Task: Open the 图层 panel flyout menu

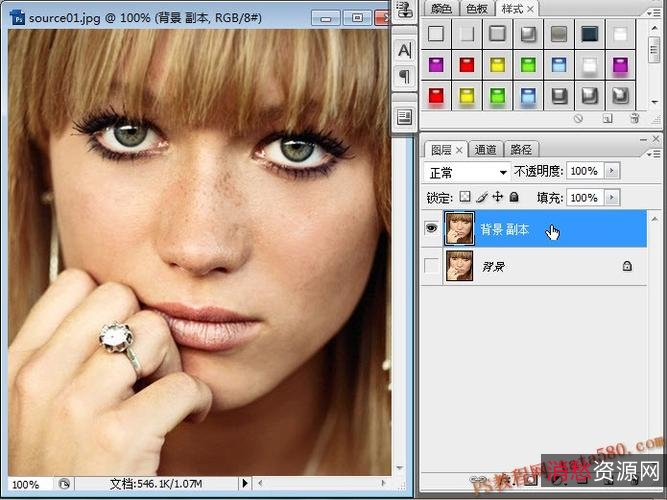Action: click(x=654, y=154)
